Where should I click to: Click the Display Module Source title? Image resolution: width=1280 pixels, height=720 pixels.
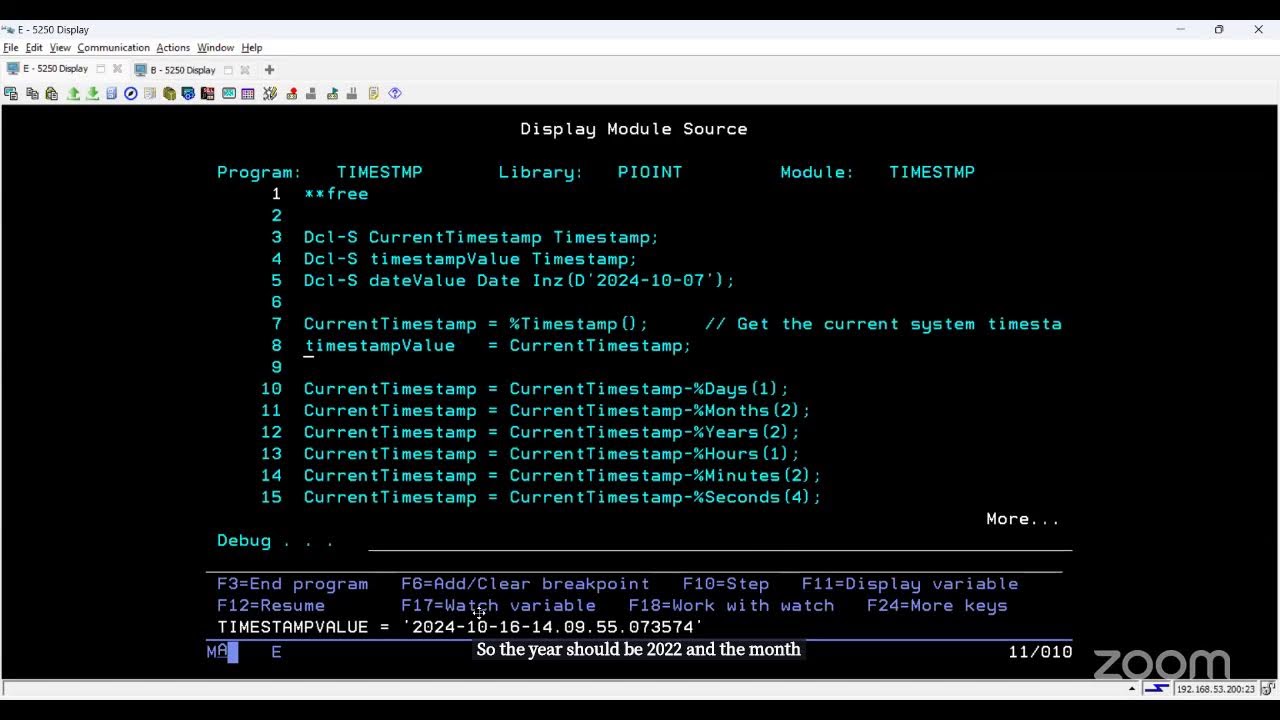[x=634, y=129]
